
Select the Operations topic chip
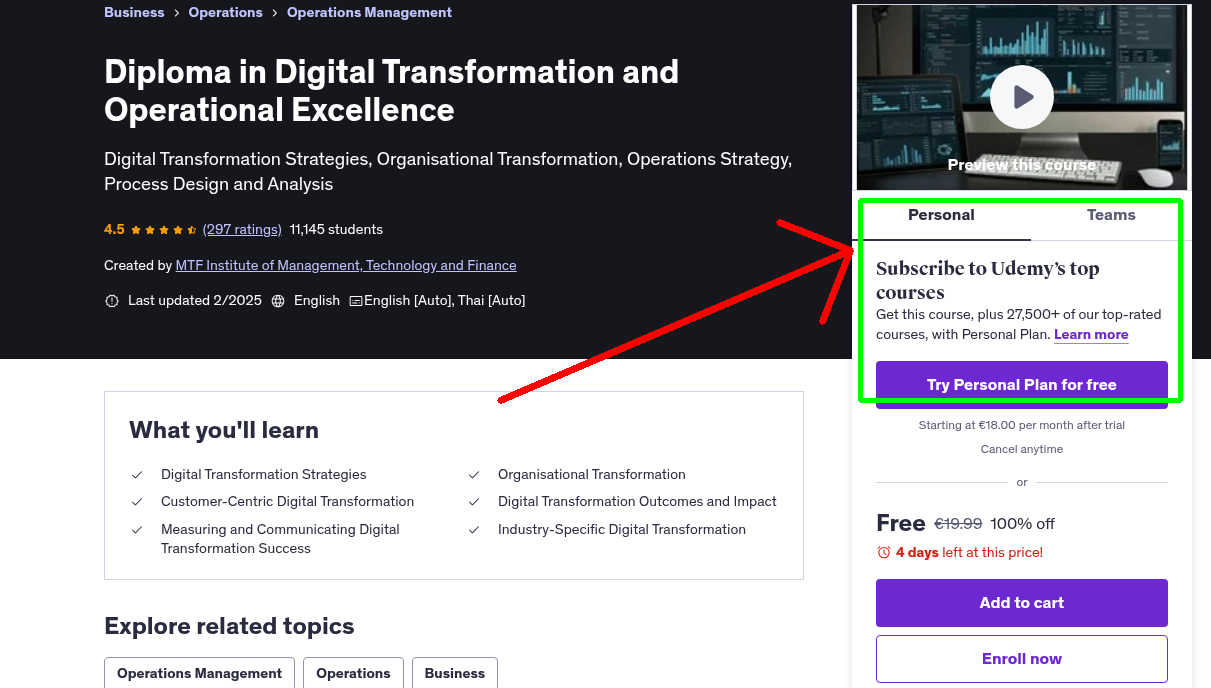point(353,673)
